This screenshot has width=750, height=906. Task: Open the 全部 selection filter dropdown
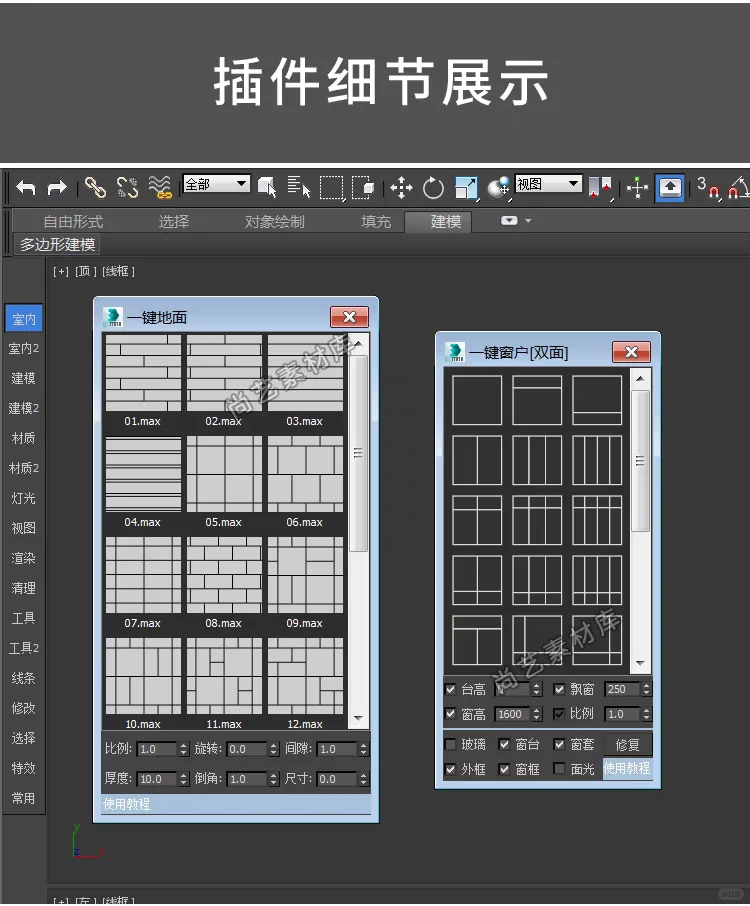click(x=216, y=184)
